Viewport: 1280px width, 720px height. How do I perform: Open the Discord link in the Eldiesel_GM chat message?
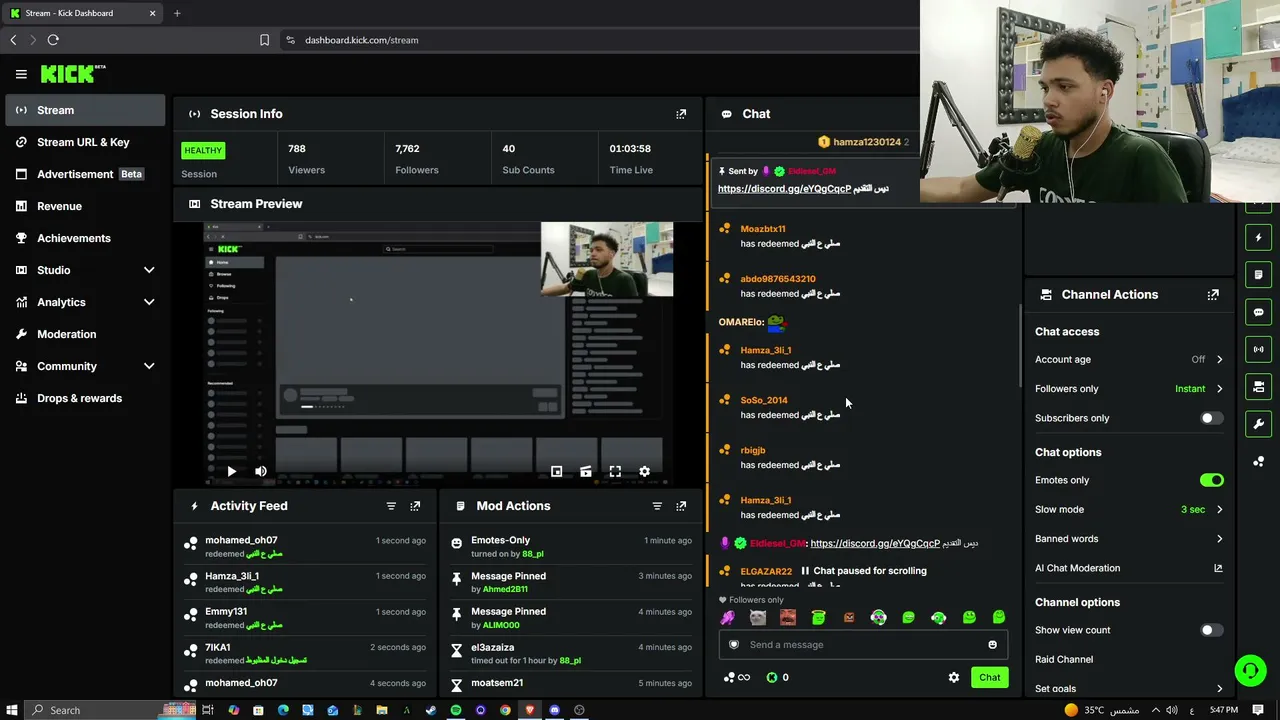pos(875,544)
